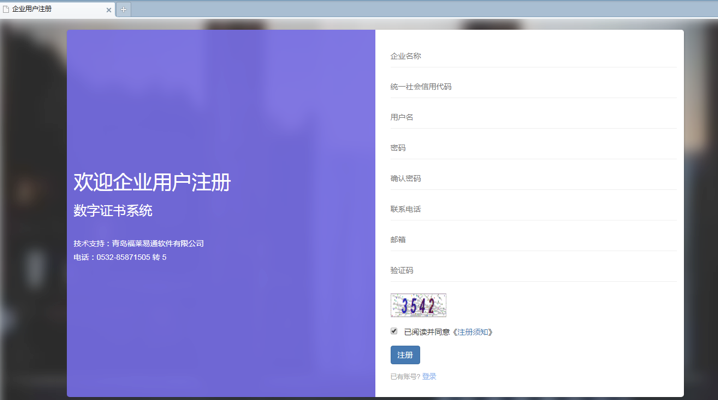Screen dimensions: 718x400
Task: Select the 企业用户注册 tab title
Action: tap(32, 9)
